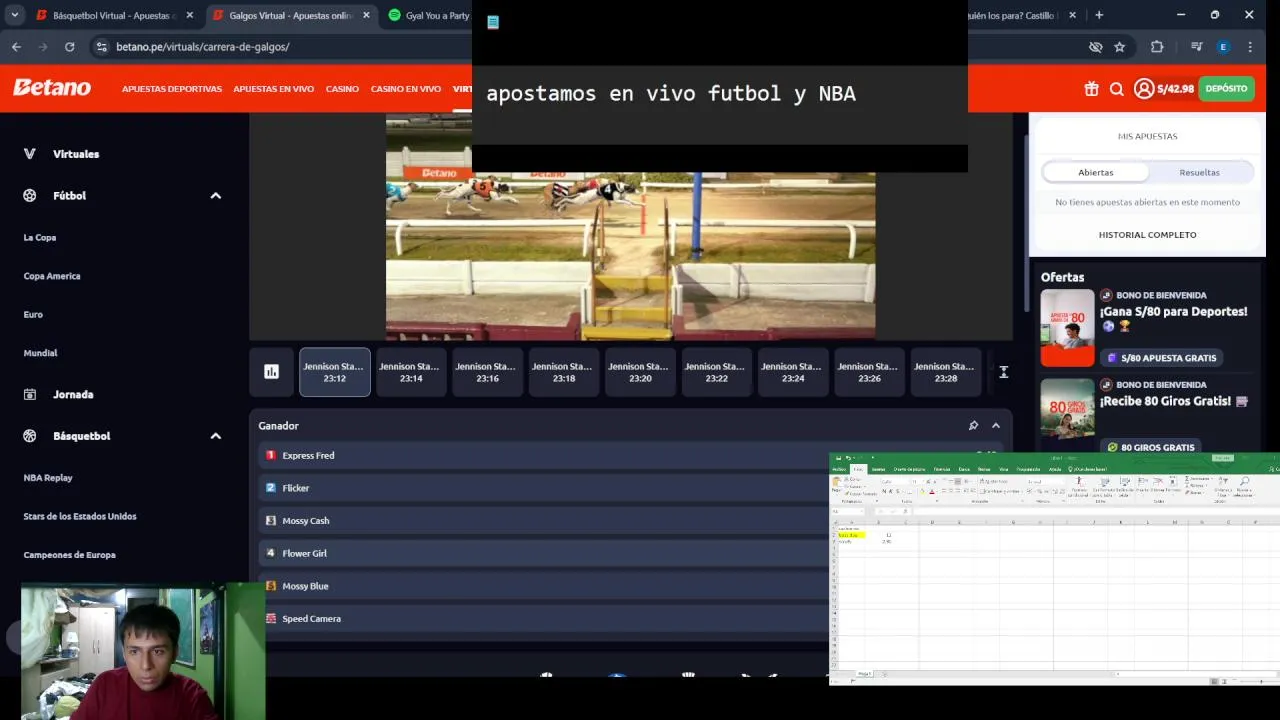Viewport: 1280px width, 720px height.
Task: Open Apuestas Deportivas menu
Action: click(x=172, y=89)
